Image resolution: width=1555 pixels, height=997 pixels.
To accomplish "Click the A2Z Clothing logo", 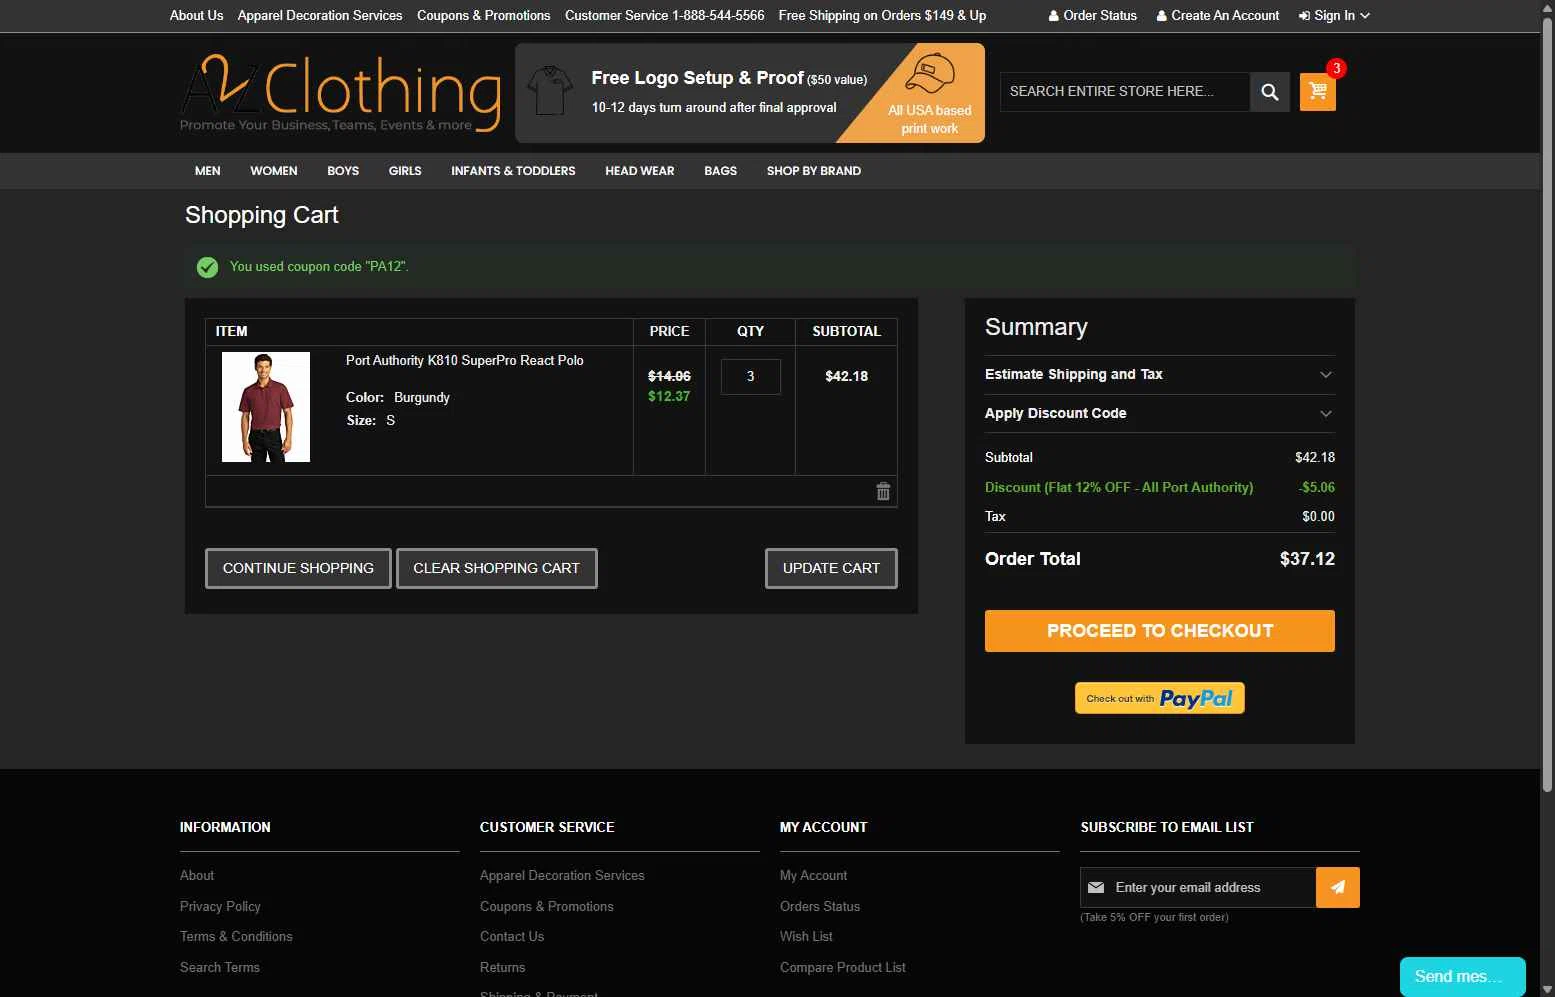I will coord(341,93).
